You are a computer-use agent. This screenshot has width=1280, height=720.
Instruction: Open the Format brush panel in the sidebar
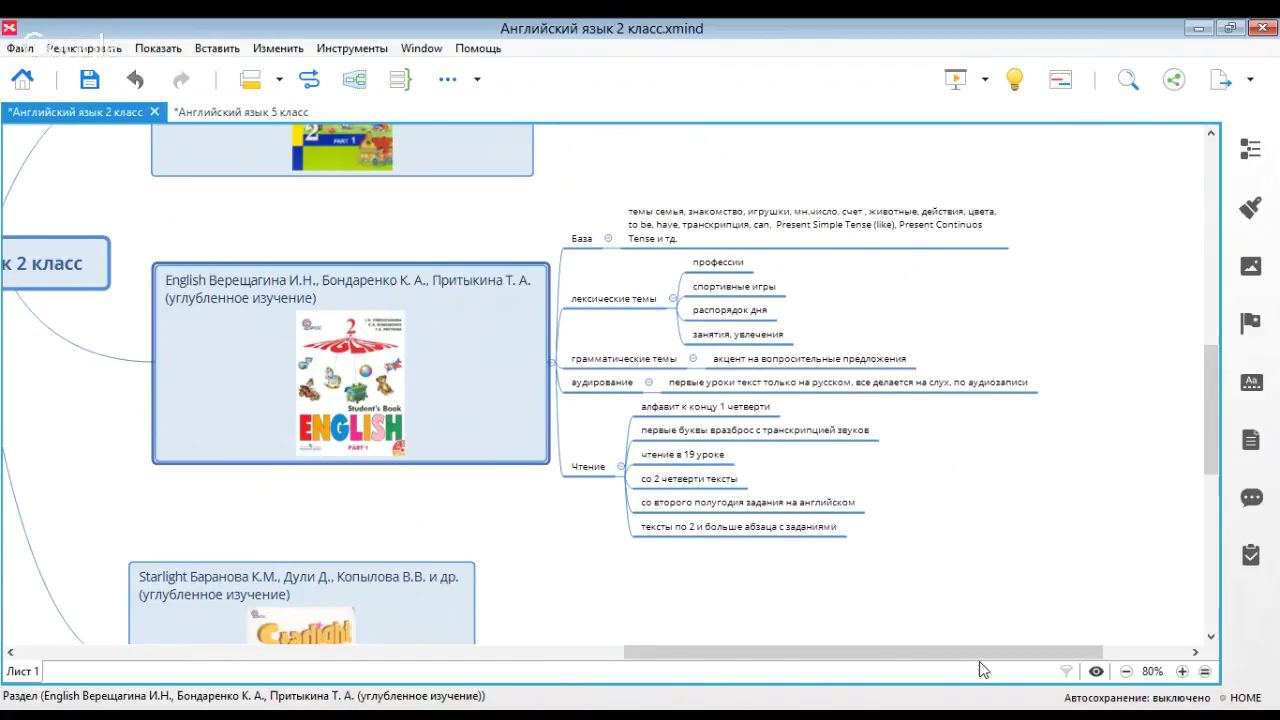point(1250,207)
